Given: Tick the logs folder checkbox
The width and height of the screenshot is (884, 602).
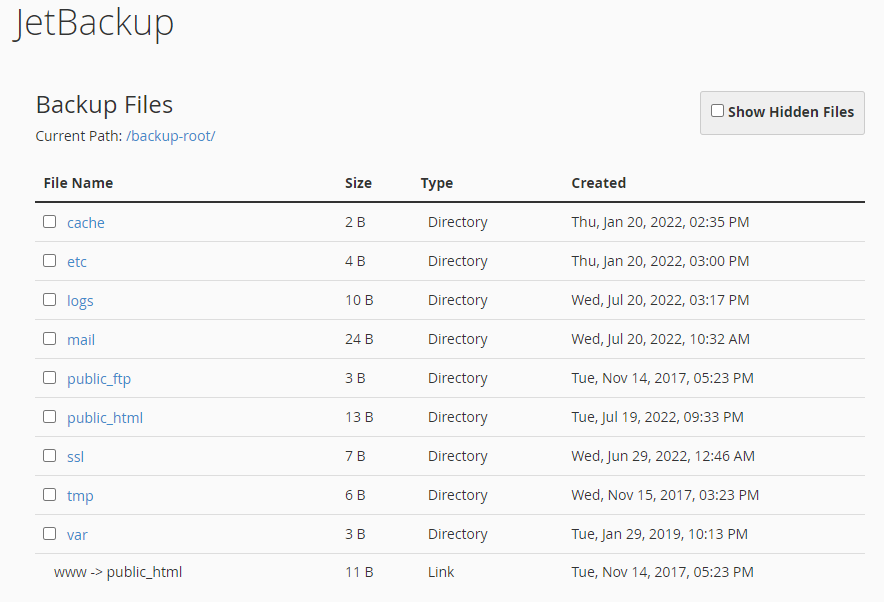Looking at the screenshot, I should 49,300.
